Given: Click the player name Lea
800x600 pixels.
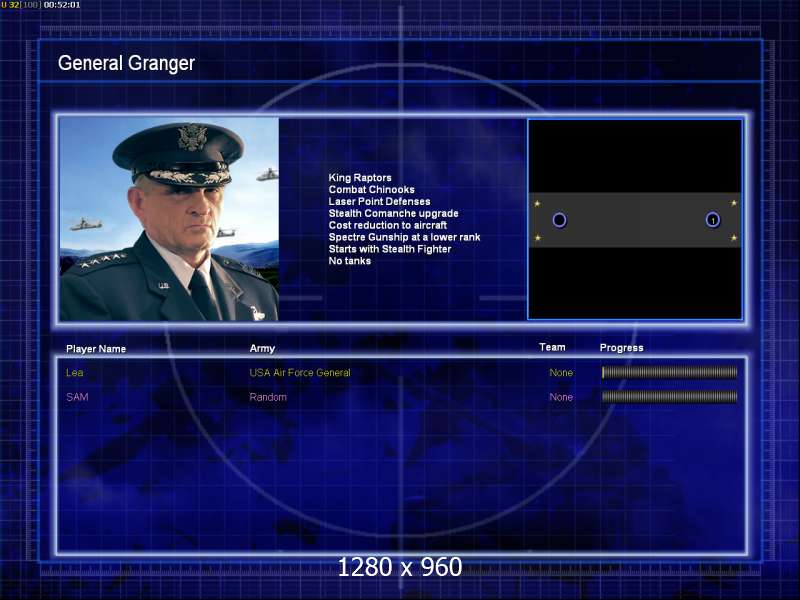Looking at the screenshot, I should [x=74, y=372].
